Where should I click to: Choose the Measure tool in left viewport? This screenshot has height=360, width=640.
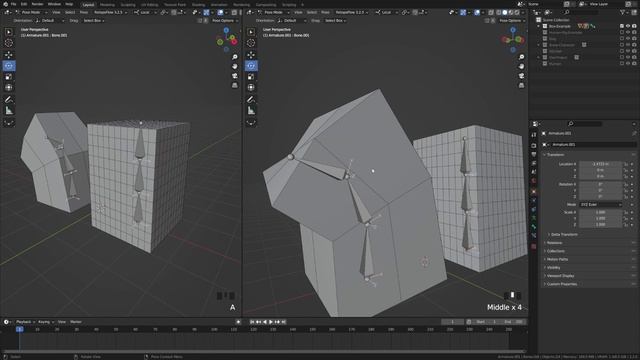[x=9, y=111]
